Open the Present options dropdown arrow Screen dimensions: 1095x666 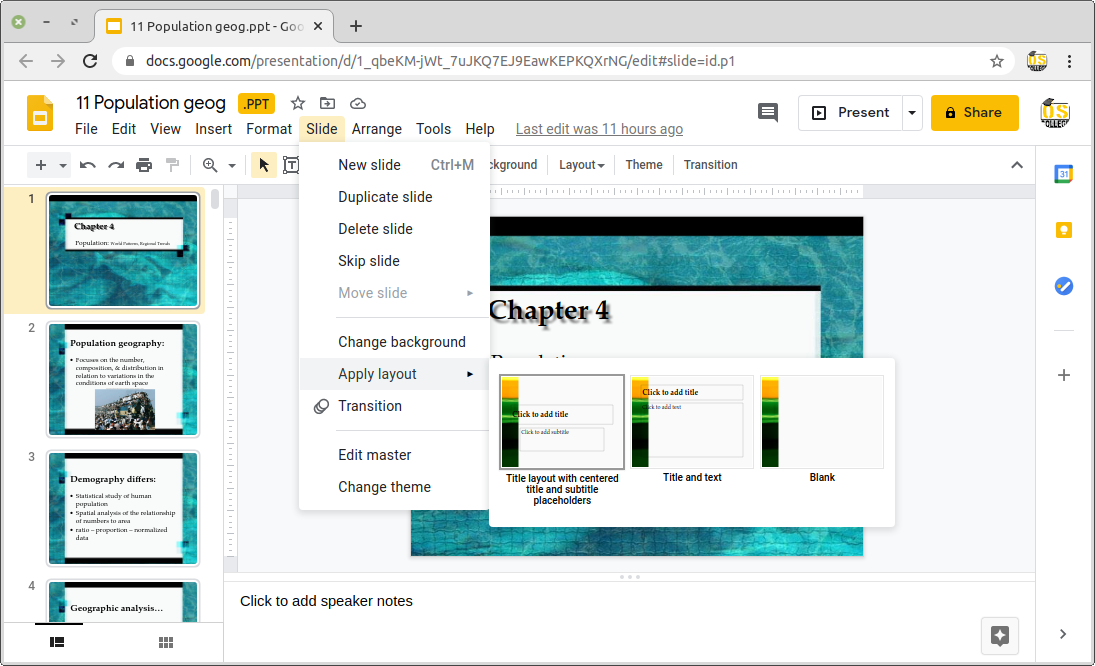[912, 113]
